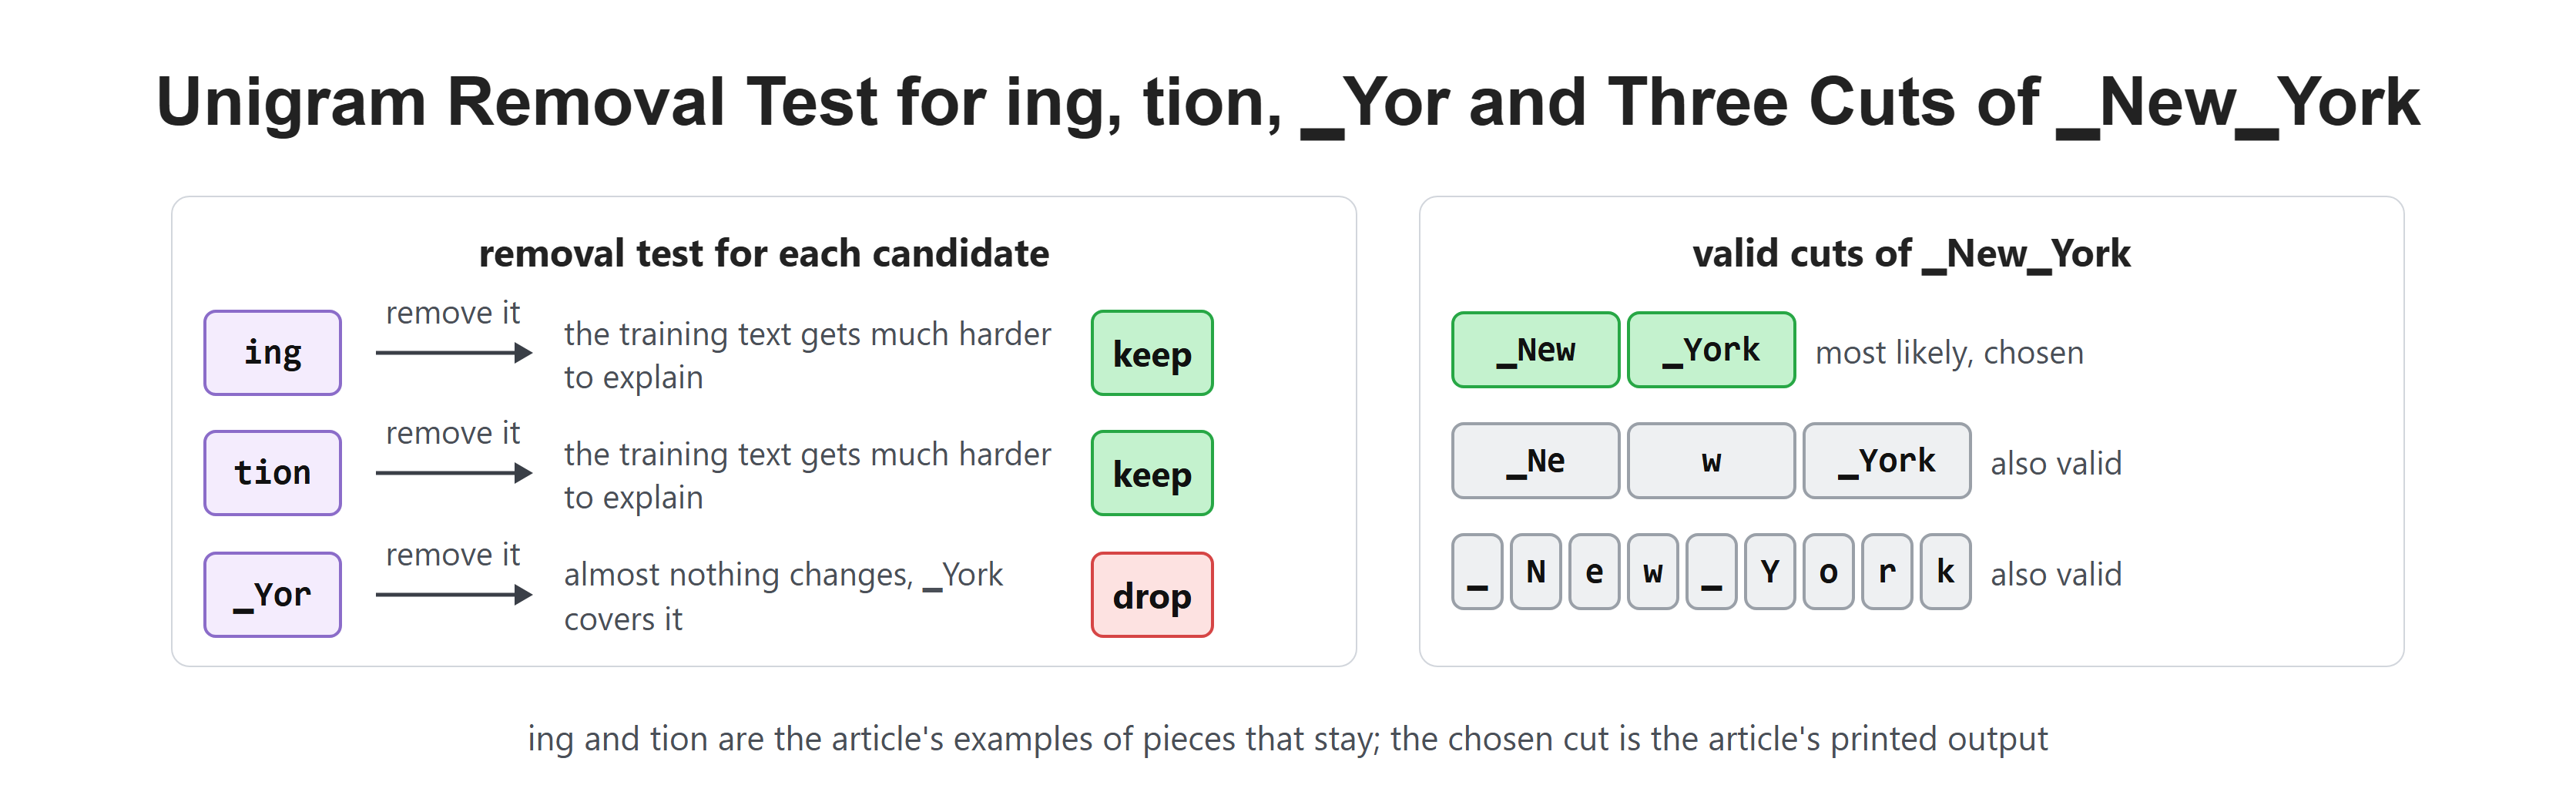This screenshot has width=2576, height=812.
Task: Click the purple ing candidate box
Action: point(272,353)
